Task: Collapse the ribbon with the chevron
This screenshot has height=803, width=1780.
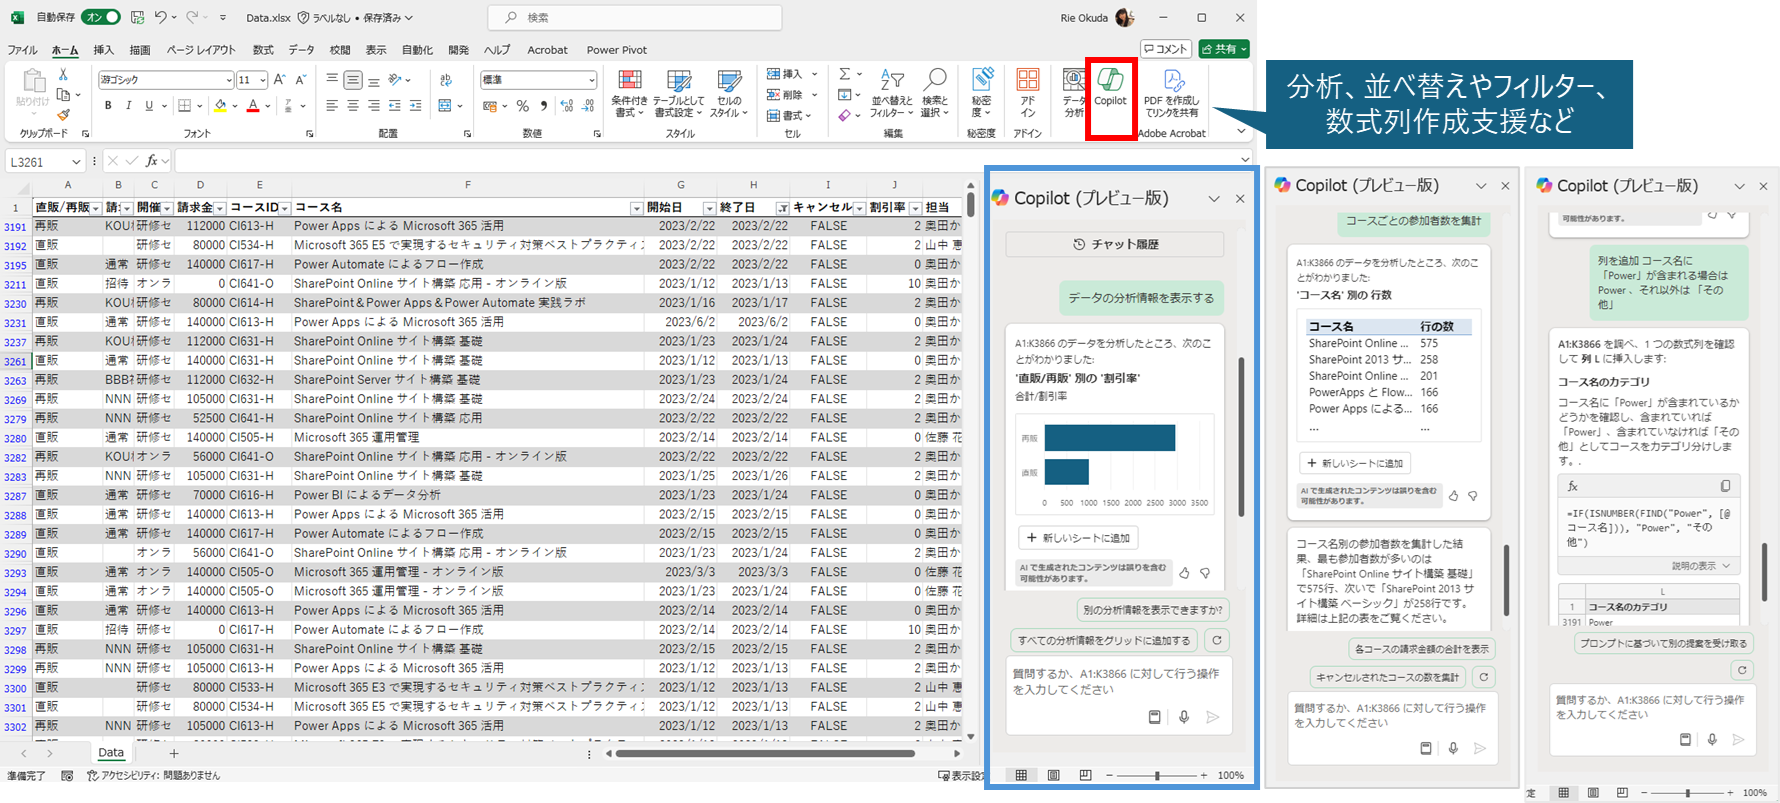Action: pos(1241,131)
